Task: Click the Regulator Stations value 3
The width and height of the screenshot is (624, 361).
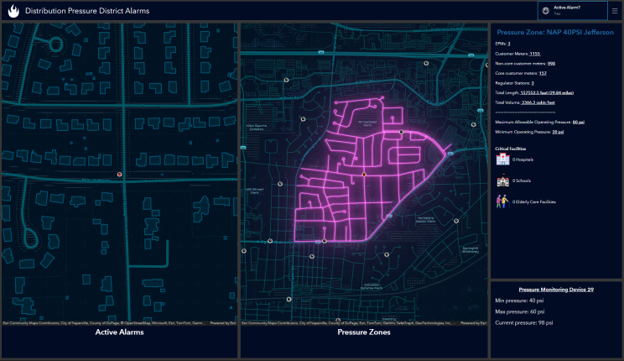Action: tap(532, 83)
